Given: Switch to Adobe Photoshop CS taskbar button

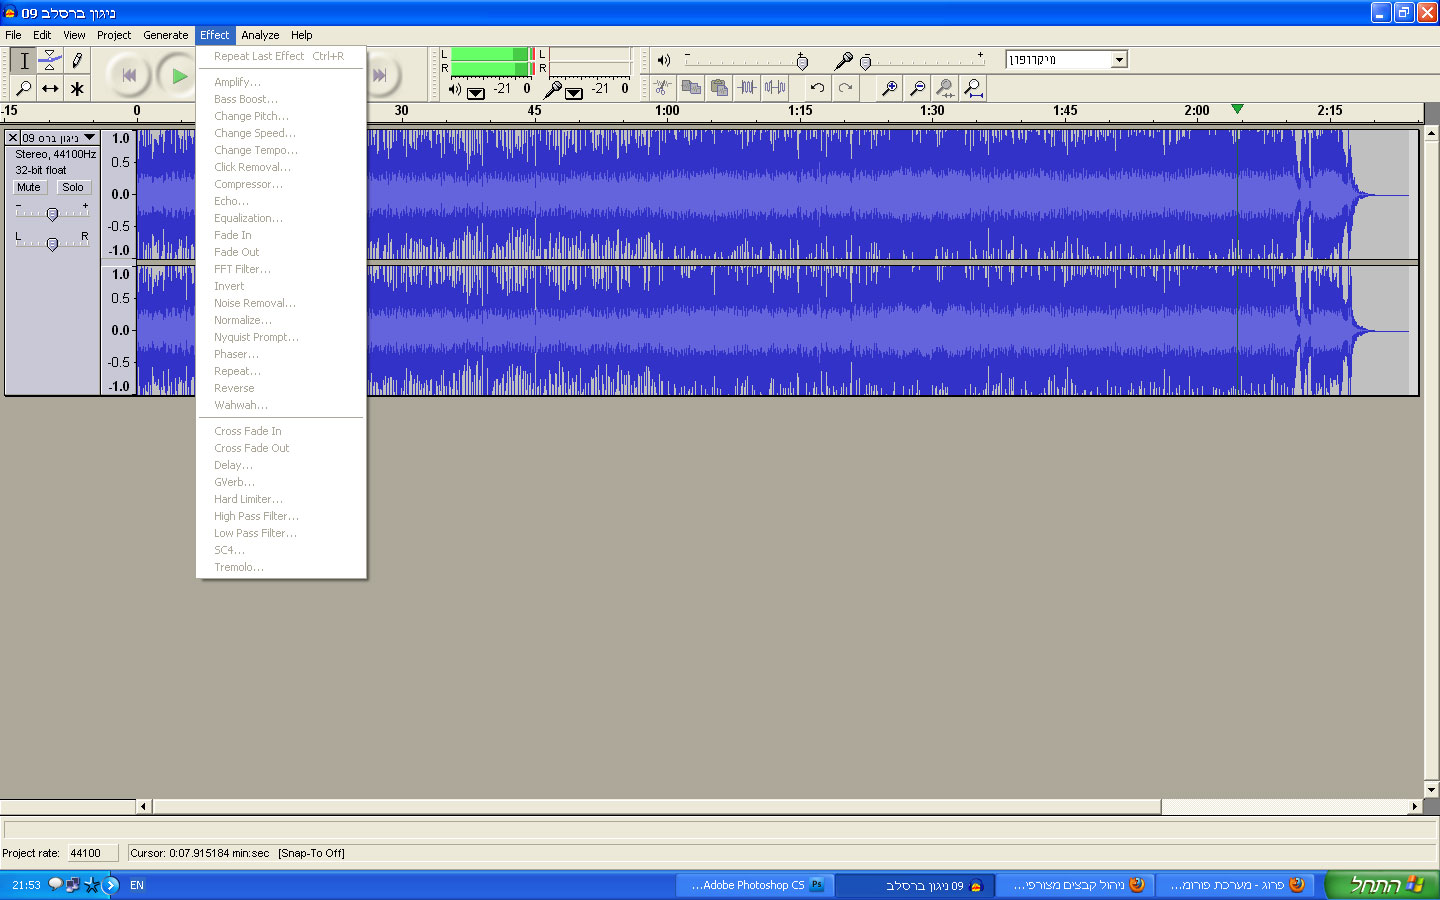Looking at the screenshot, I should coord(755,885).
